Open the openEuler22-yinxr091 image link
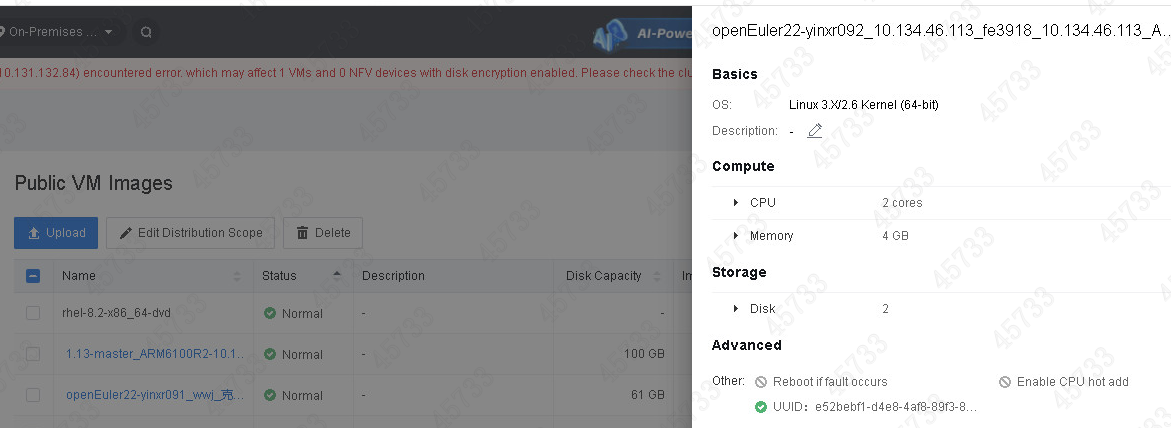The image size is (1171, 428). point(155,394)
